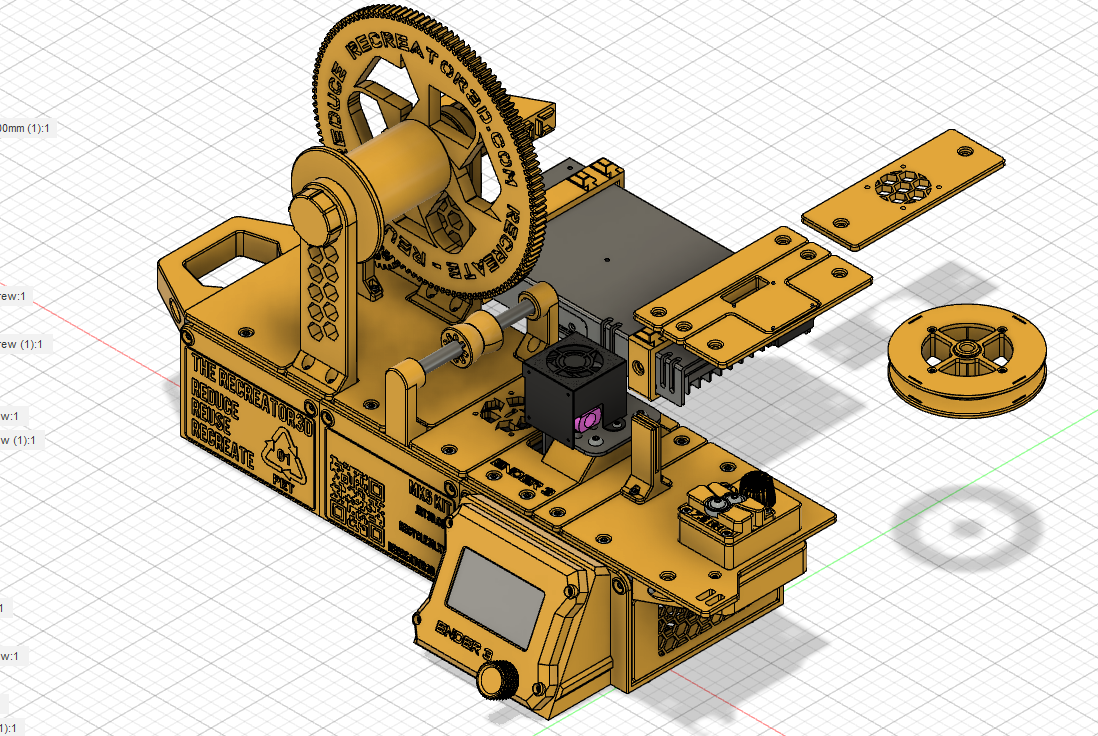Click the '00mm (1):1' component label
The width and height of the screenshot is (1098, 736).
pos(25,128)
